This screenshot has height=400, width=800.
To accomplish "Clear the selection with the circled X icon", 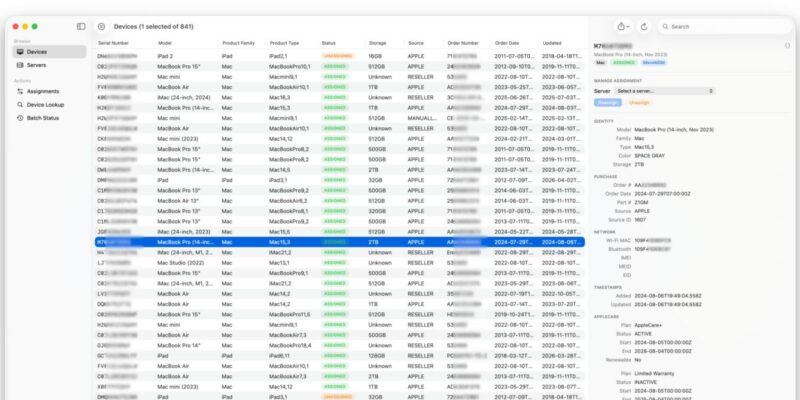I will click(102, 27).
